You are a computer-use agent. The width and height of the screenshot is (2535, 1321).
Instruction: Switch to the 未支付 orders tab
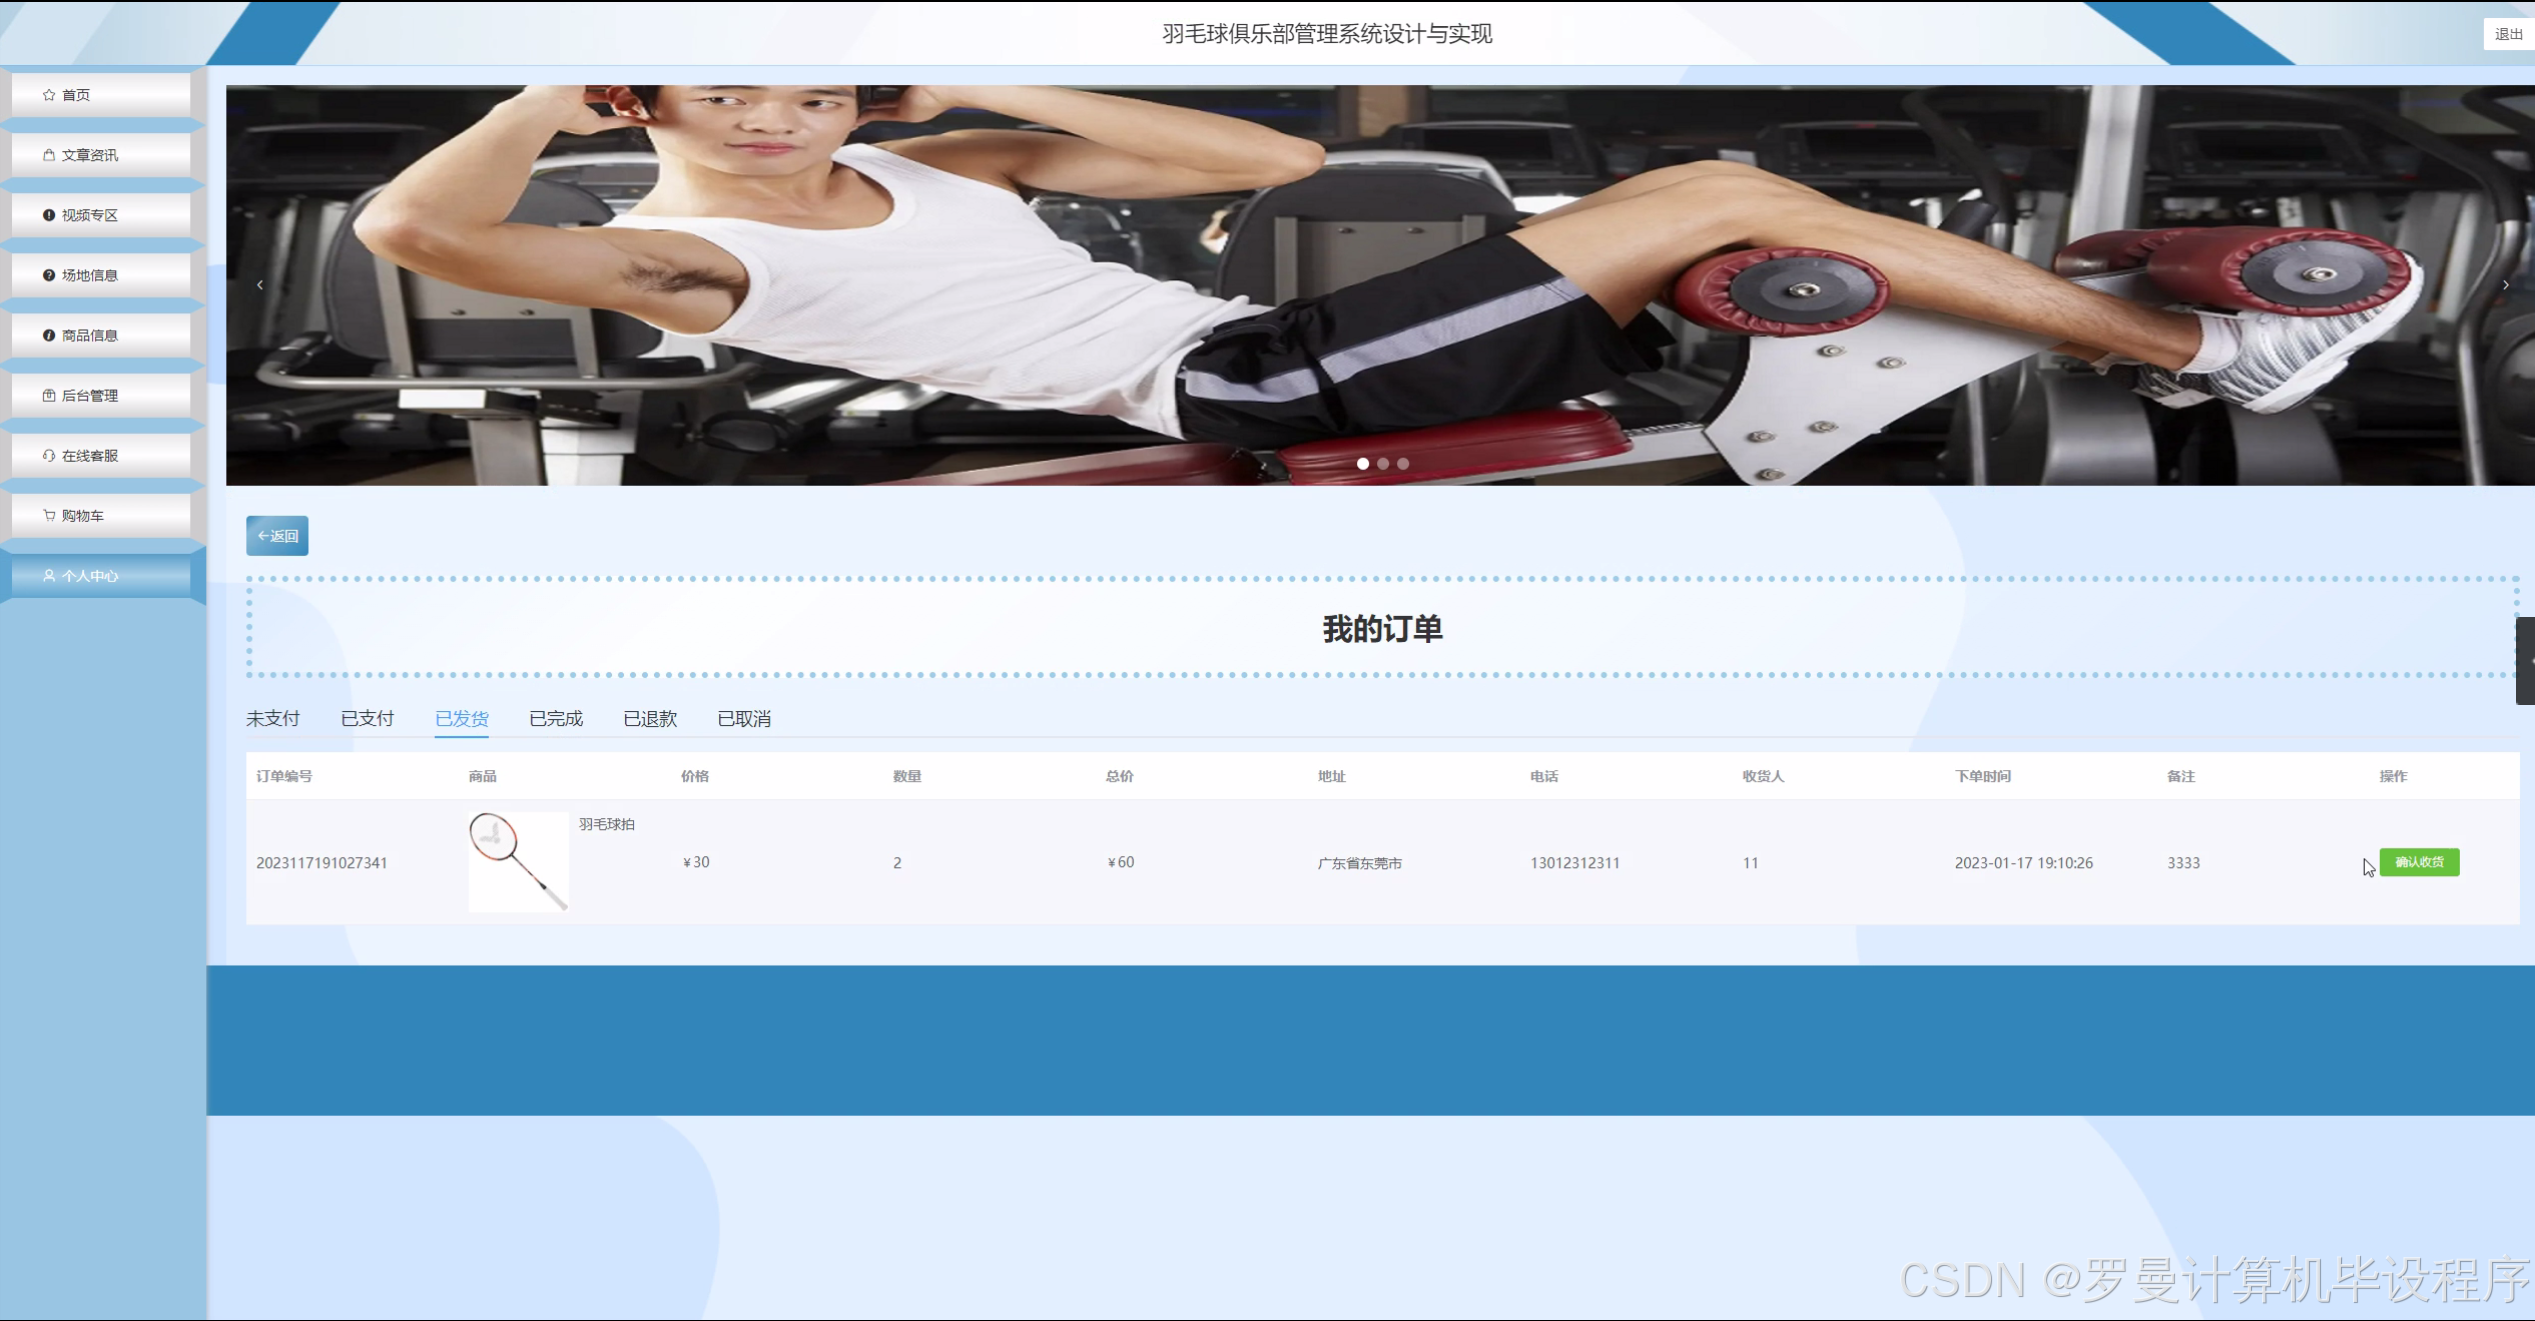click(273, 719)
